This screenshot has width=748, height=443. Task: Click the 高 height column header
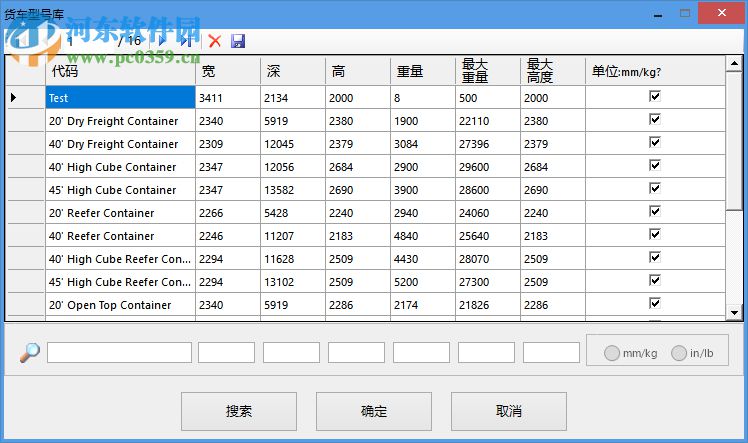[x=358, y=71]
